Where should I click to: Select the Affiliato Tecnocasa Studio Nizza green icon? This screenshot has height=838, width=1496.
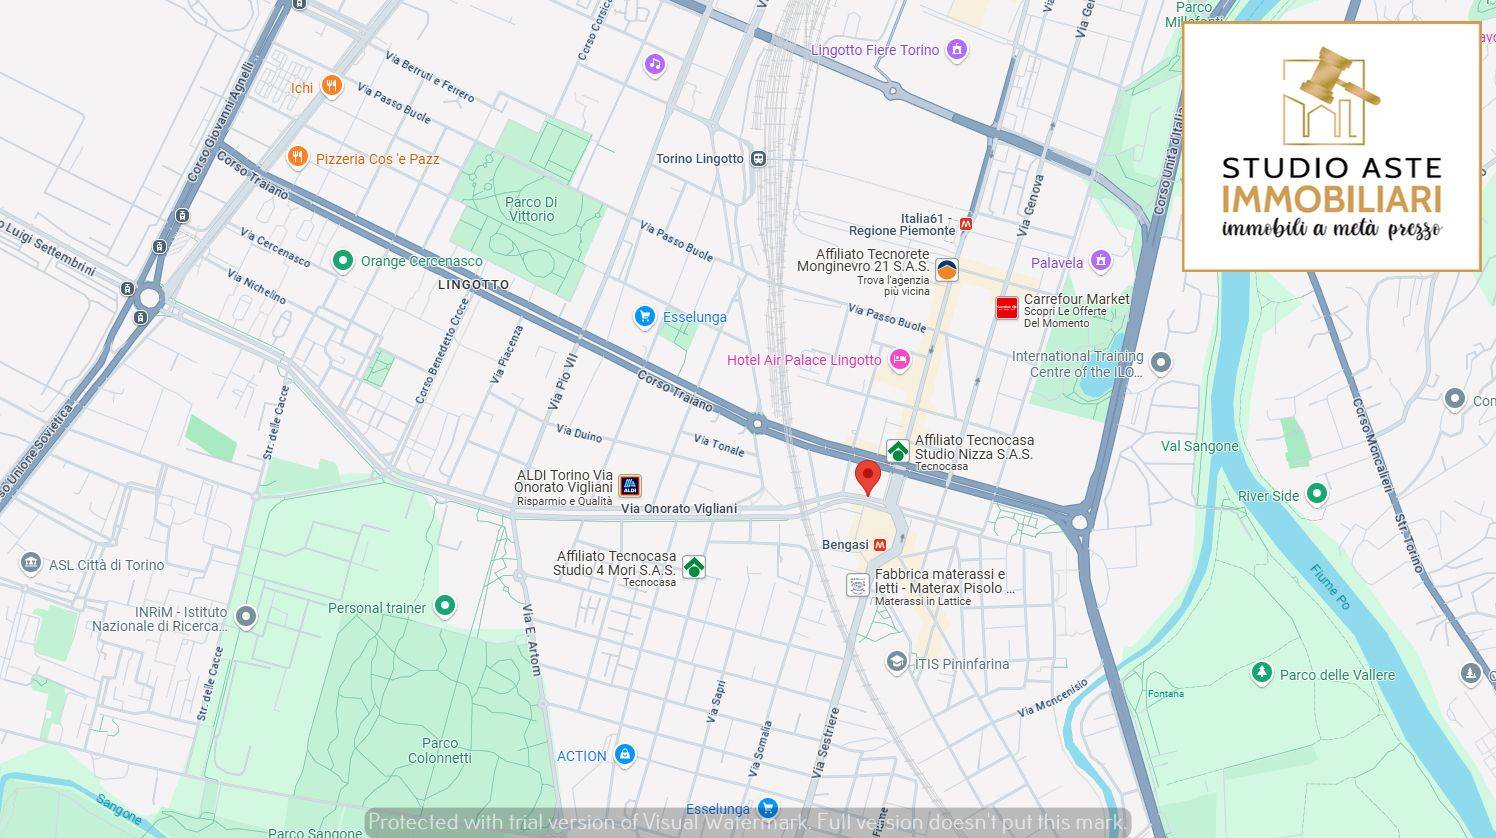tap(897, 450)
